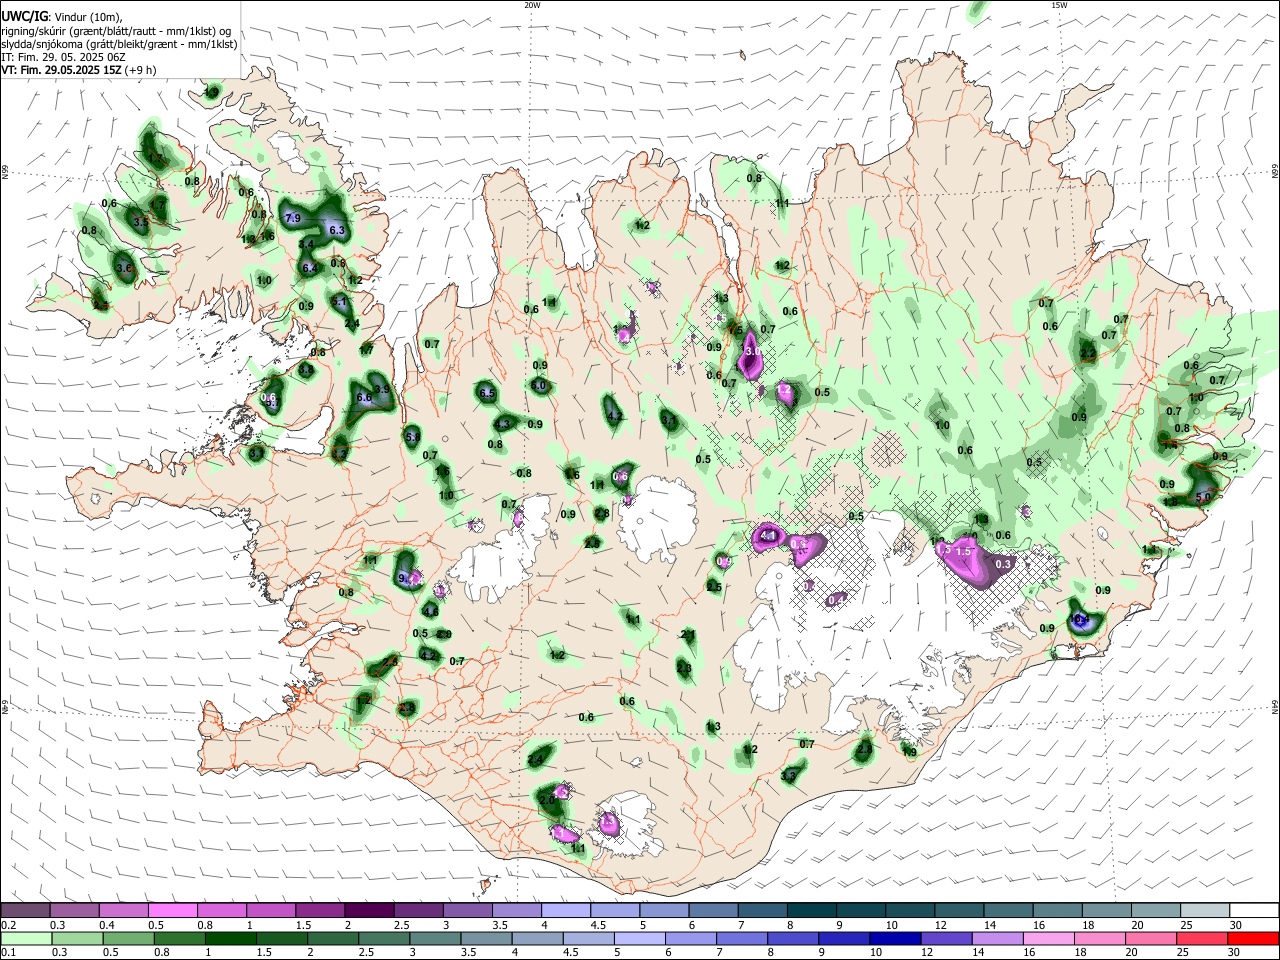Click the '(+9 h)' forecast offset
This screenshot has height=960, width=1280.
[141, 70]
